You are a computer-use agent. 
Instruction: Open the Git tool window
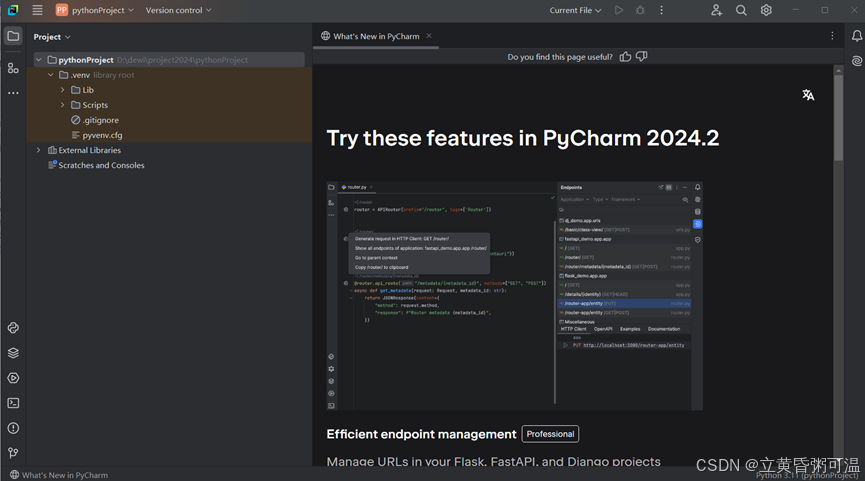click(x=13, y=453)
